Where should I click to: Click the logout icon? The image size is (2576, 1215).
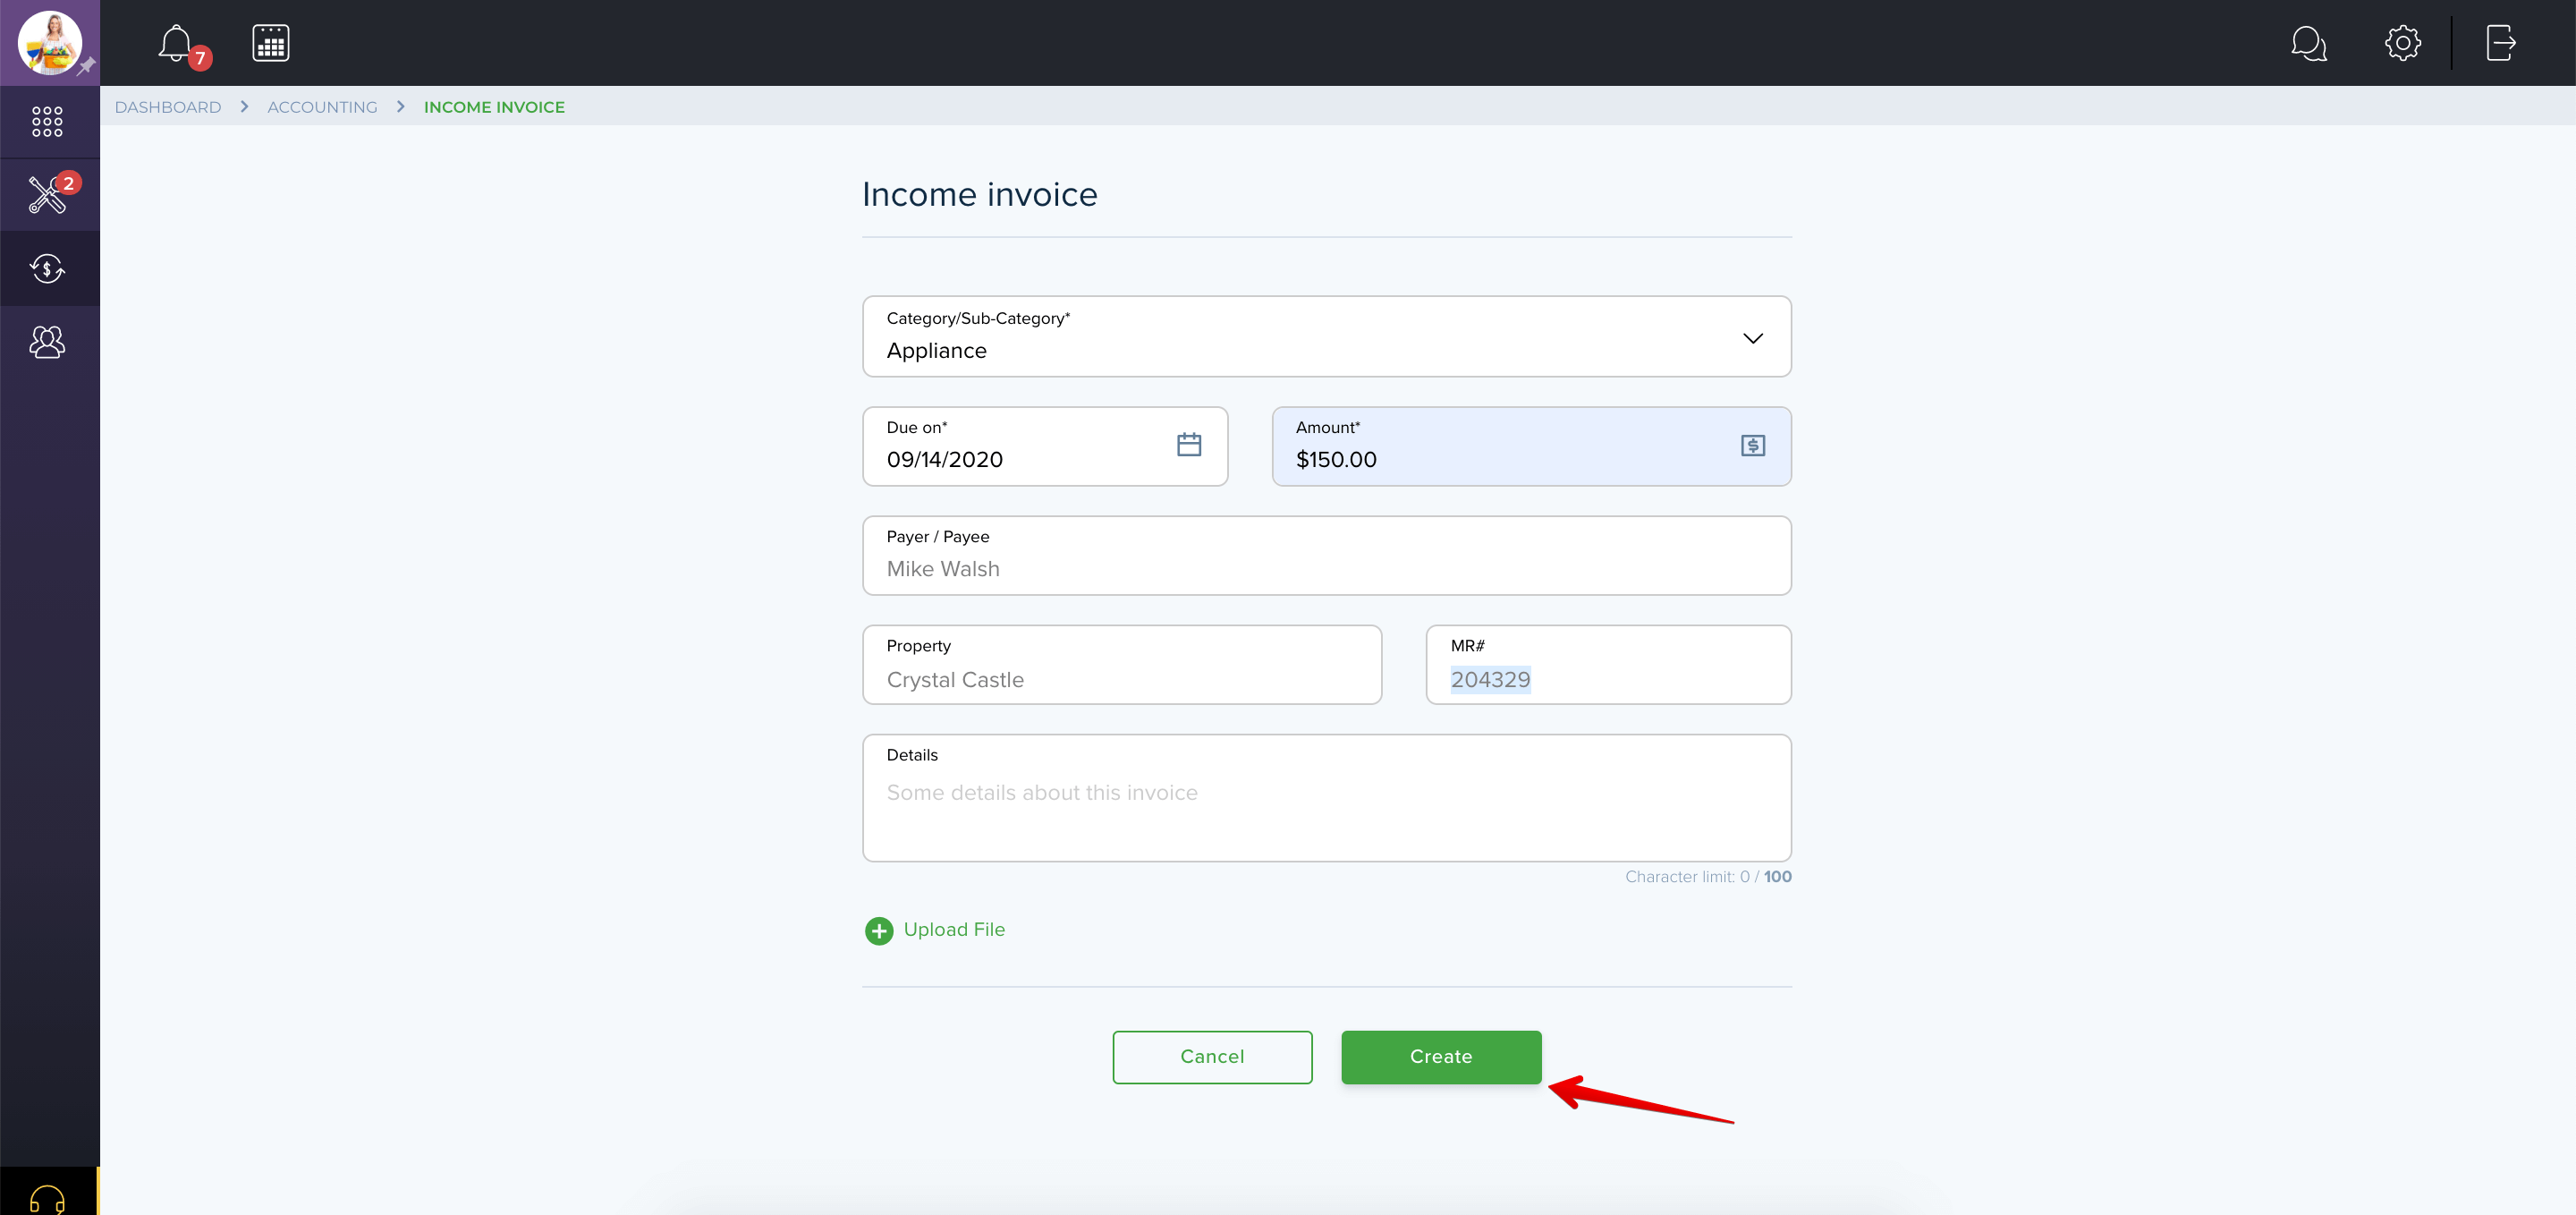click(2500, 43)
